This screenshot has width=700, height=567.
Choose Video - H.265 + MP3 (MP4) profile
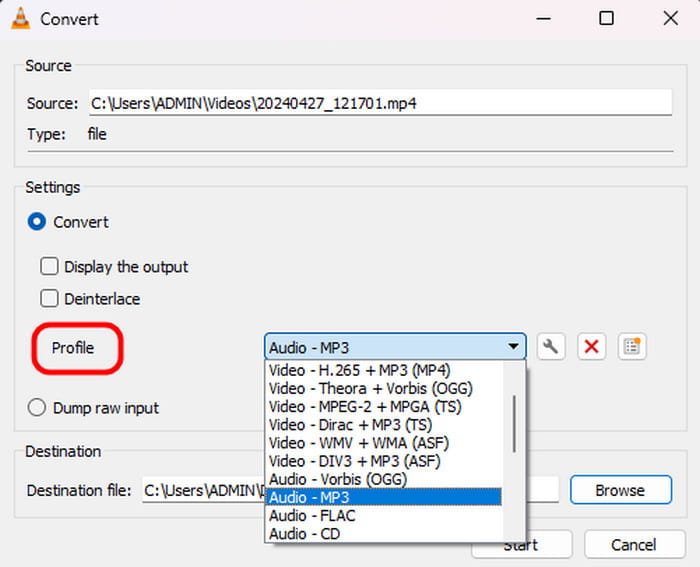[384, 370]
